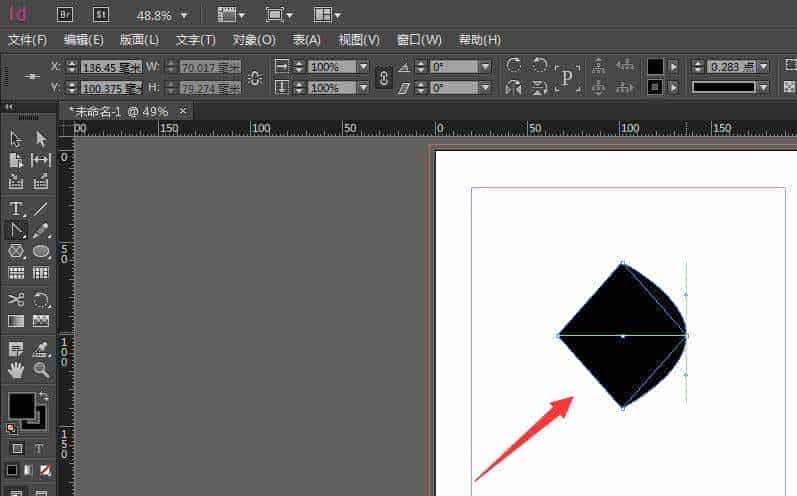Select the vertical grid tool

[41, 273]
